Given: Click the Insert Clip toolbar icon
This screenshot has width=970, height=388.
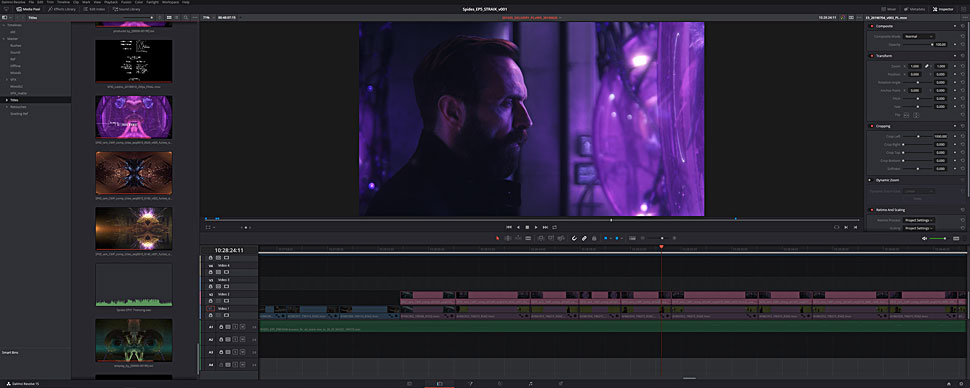Looking at the screenshot, I should (x=541, y=238).
